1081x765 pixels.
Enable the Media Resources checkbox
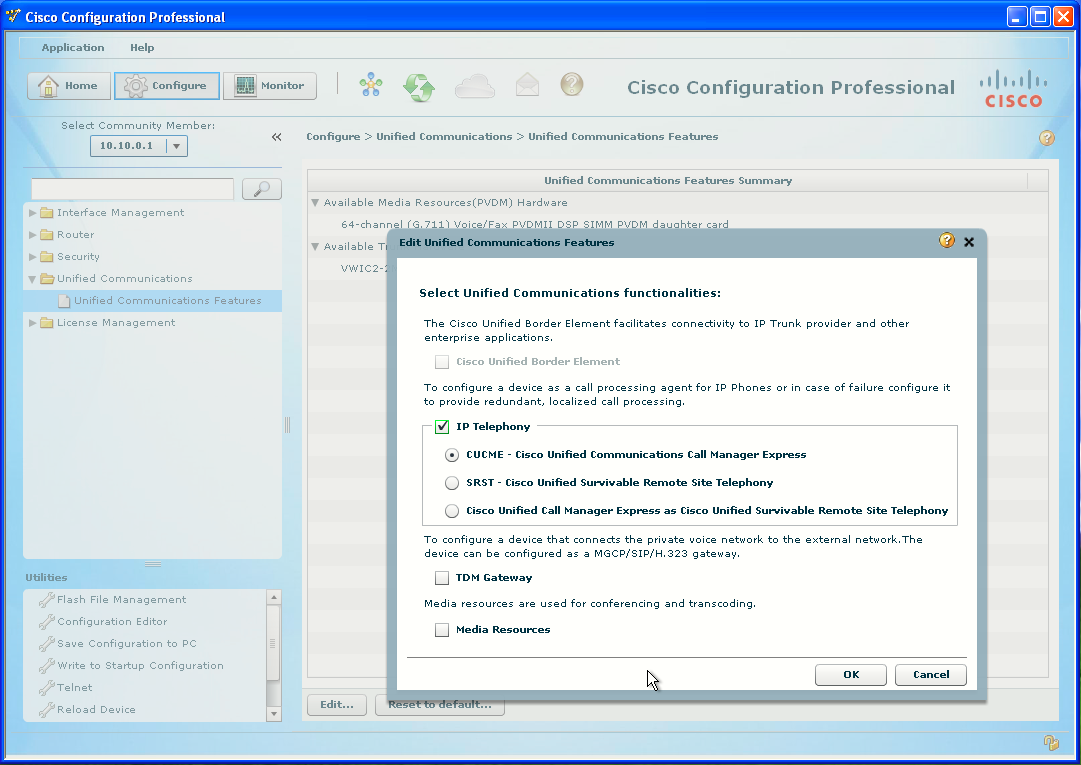[442, 630]
